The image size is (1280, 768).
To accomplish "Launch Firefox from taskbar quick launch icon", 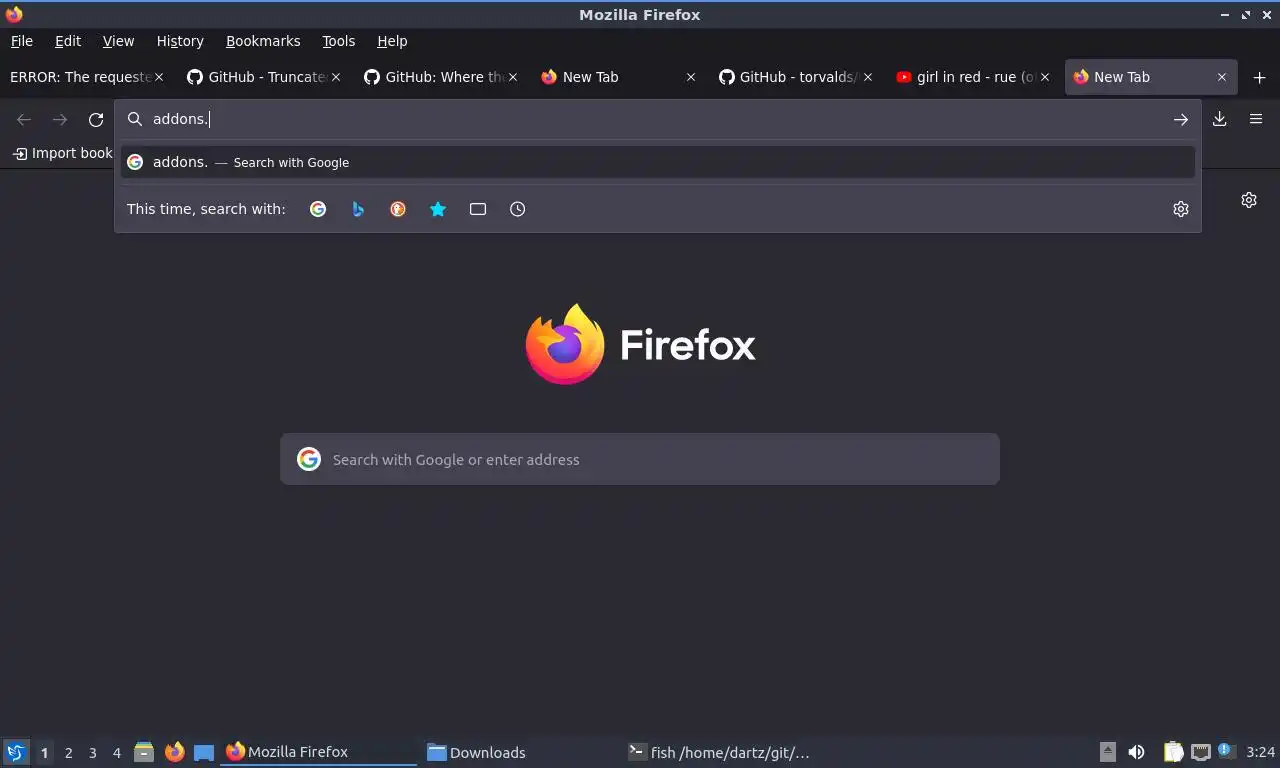I will [x=175, y=752].
